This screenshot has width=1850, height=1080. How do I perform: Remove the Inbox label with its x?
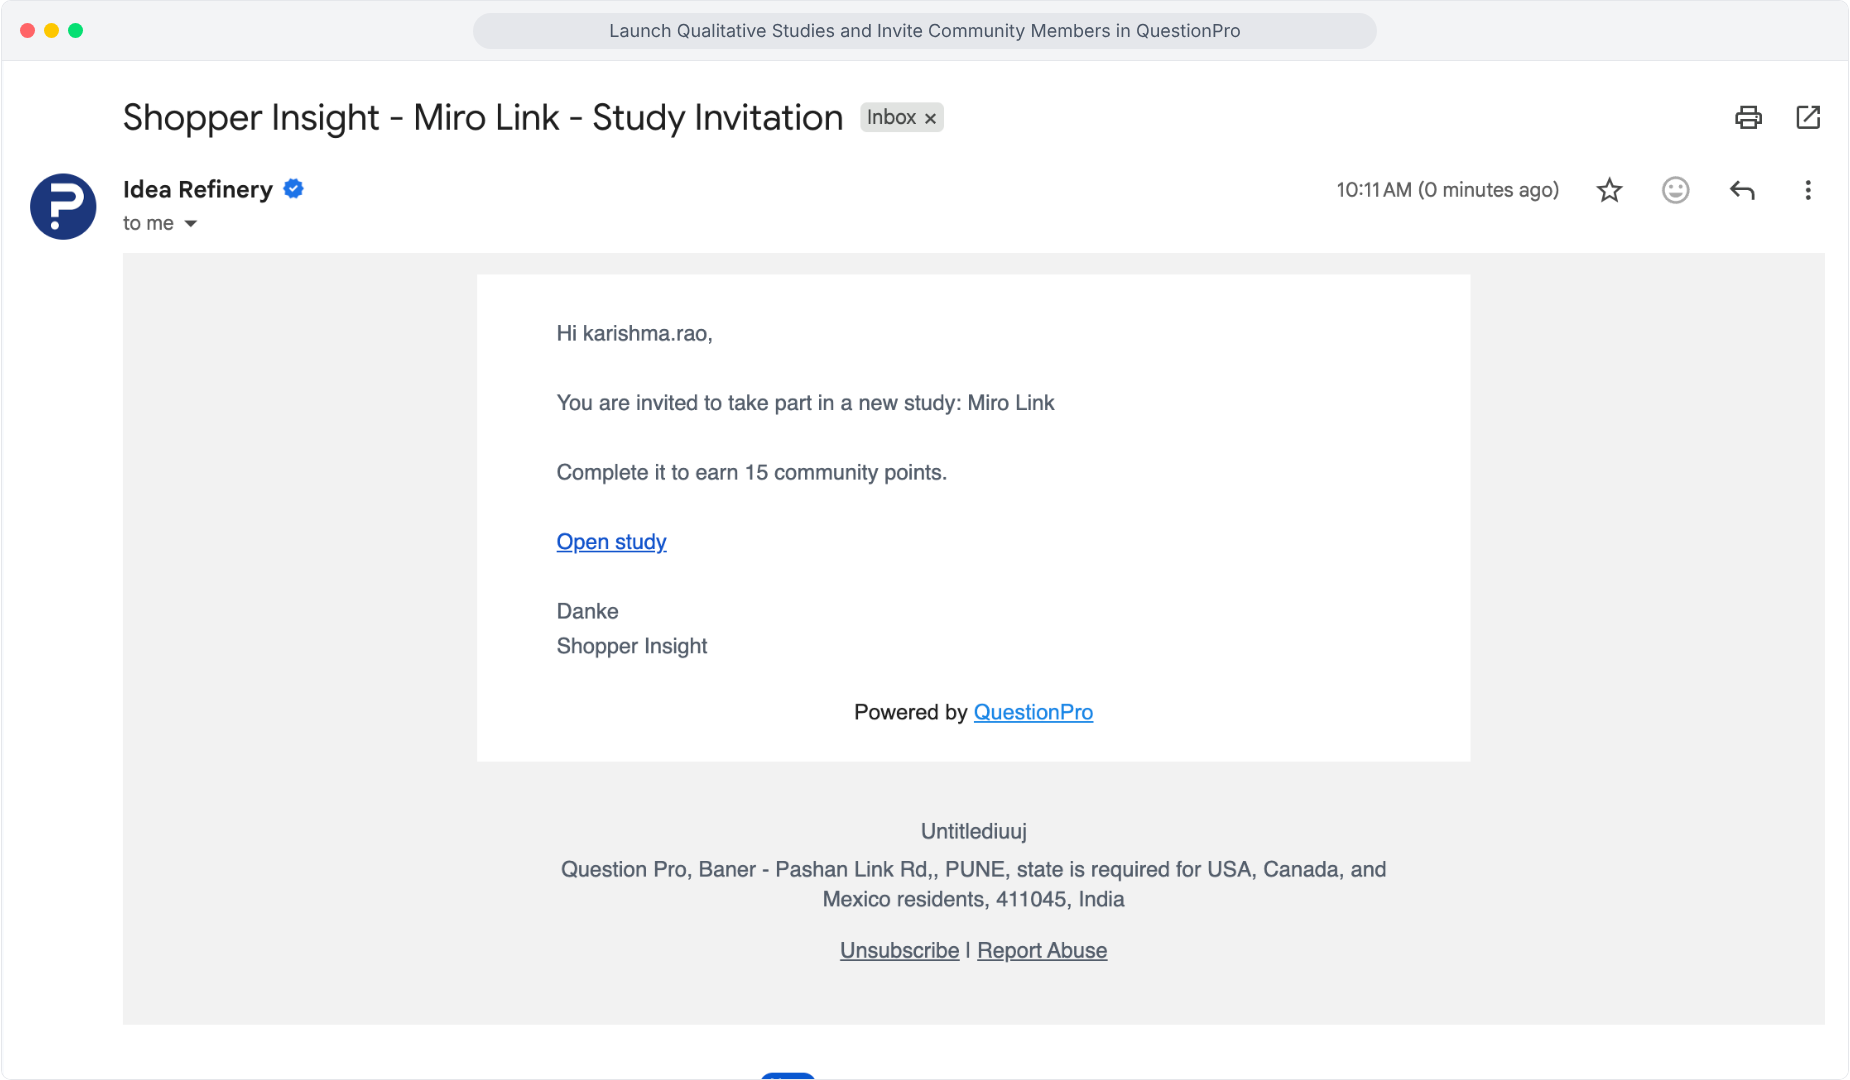click(x=930, y=118)
